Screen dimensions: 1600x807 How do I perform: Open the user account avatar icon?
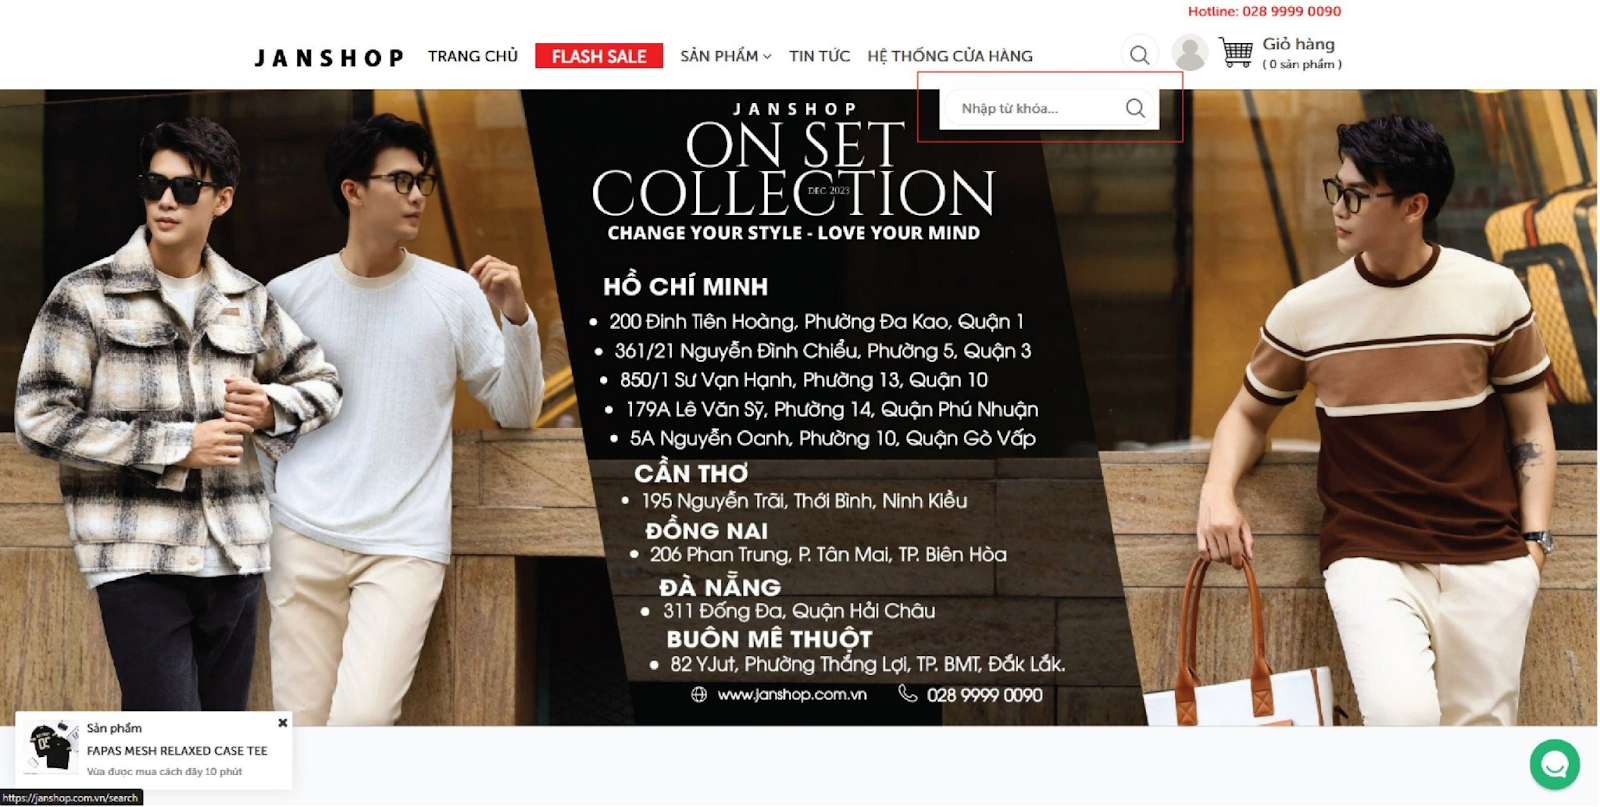coord(1189,53)
